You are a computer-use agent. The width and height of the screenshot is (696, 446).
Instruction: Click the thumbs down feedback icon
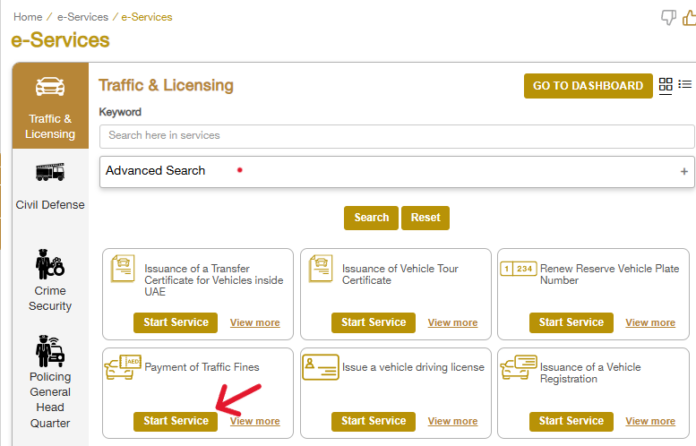click(x=668, y=18)
